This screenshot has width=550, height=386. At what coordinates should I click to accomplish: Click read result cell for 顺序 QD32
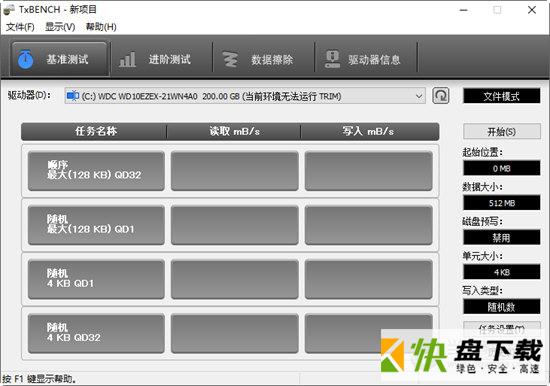click(x=235, y=171)
